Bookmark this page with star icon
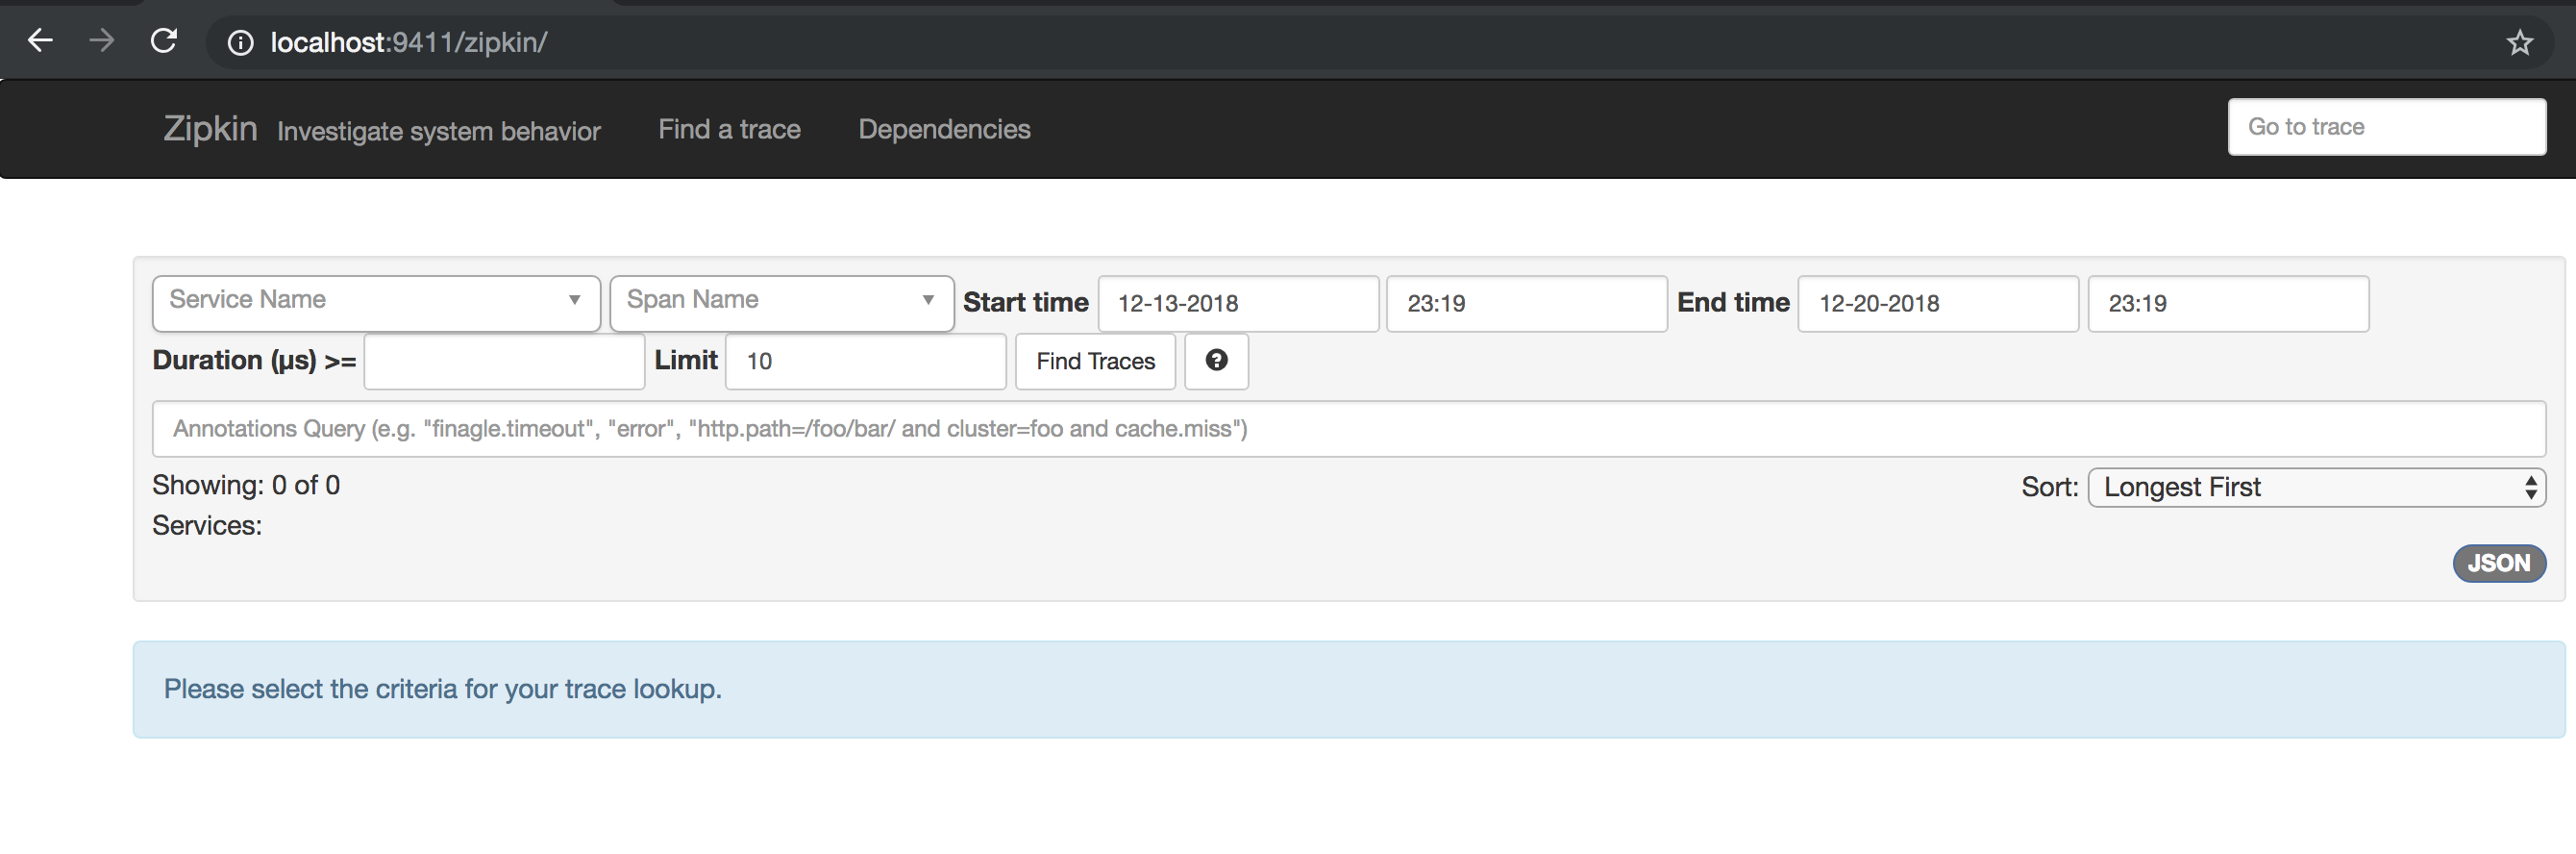This screenshot has height=854, width=2576. [2519, 42]
